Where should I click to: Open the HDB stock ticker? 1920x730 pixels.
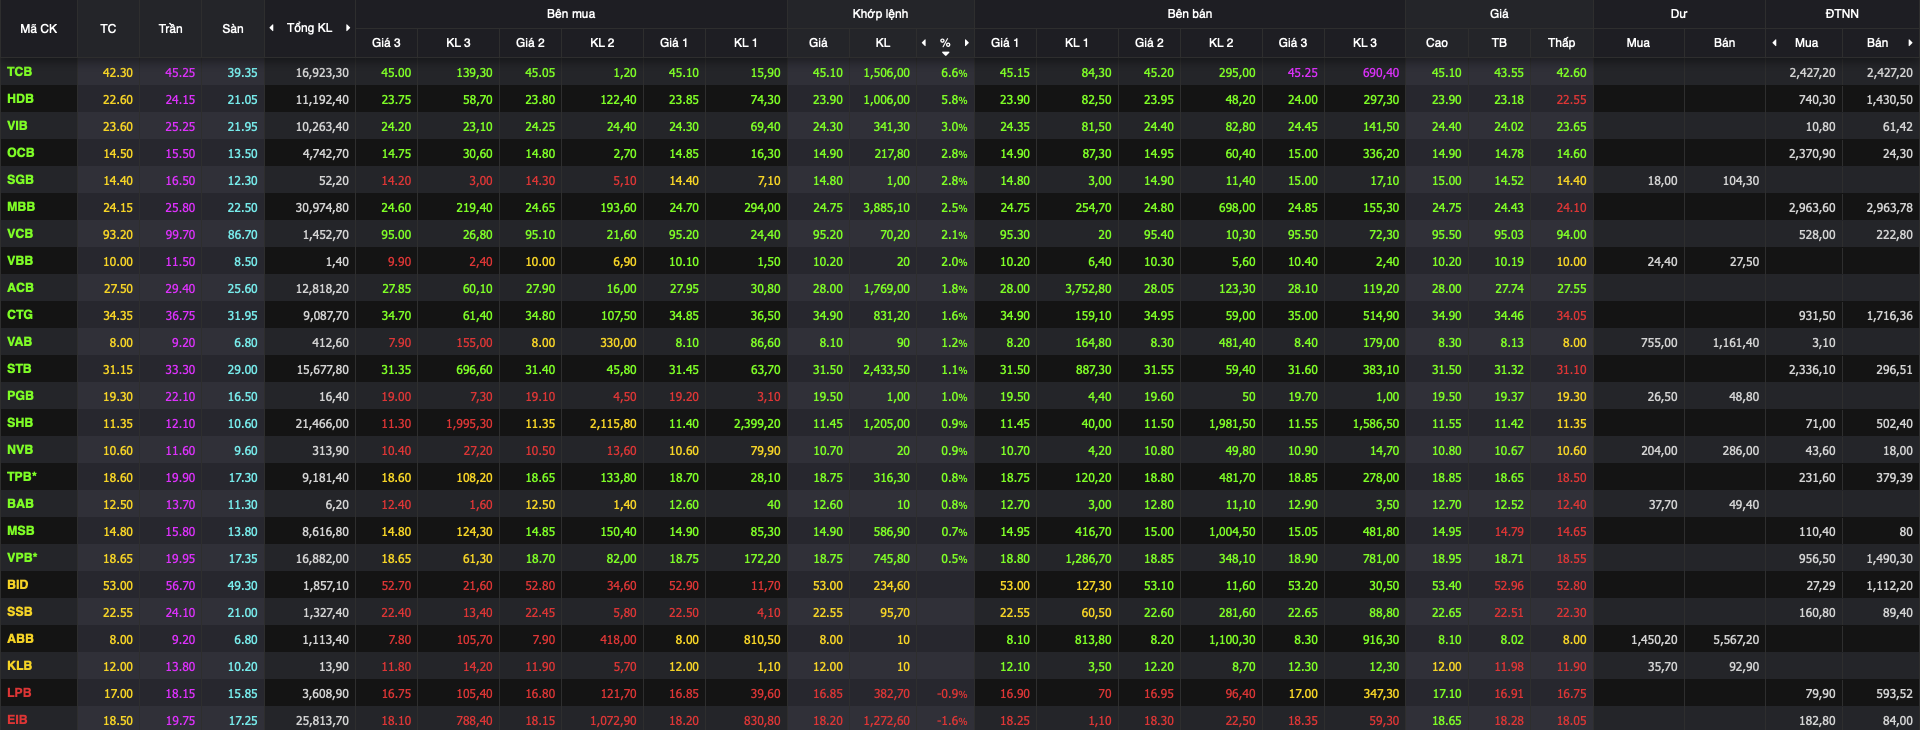20,99
